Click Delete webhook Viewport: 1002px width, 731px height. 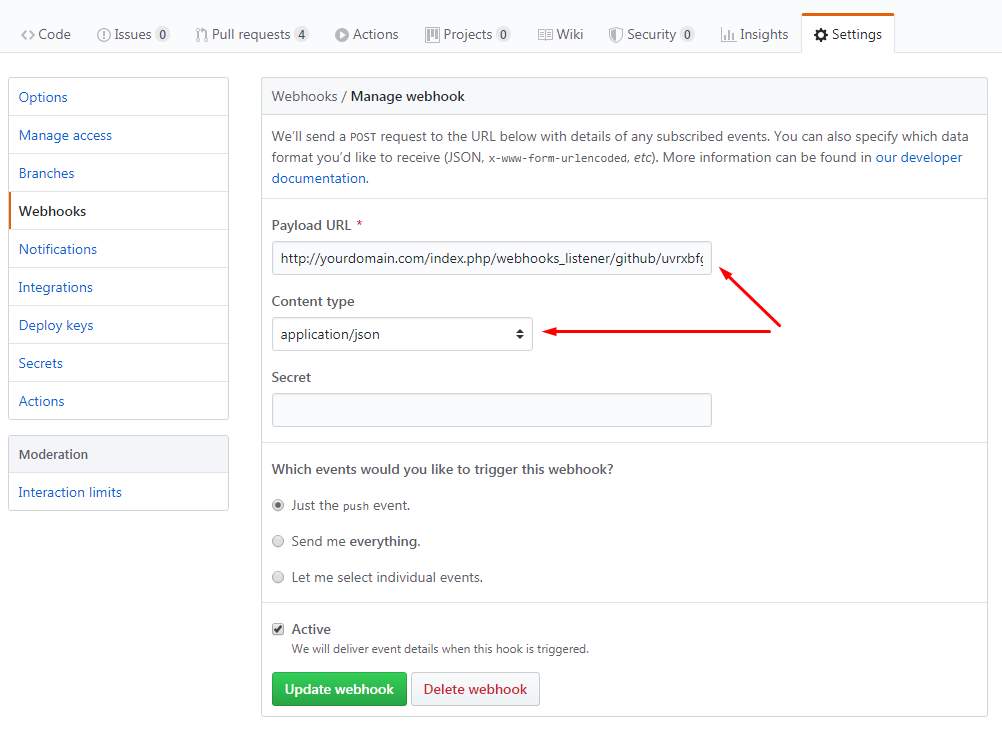tap(475, 689)
